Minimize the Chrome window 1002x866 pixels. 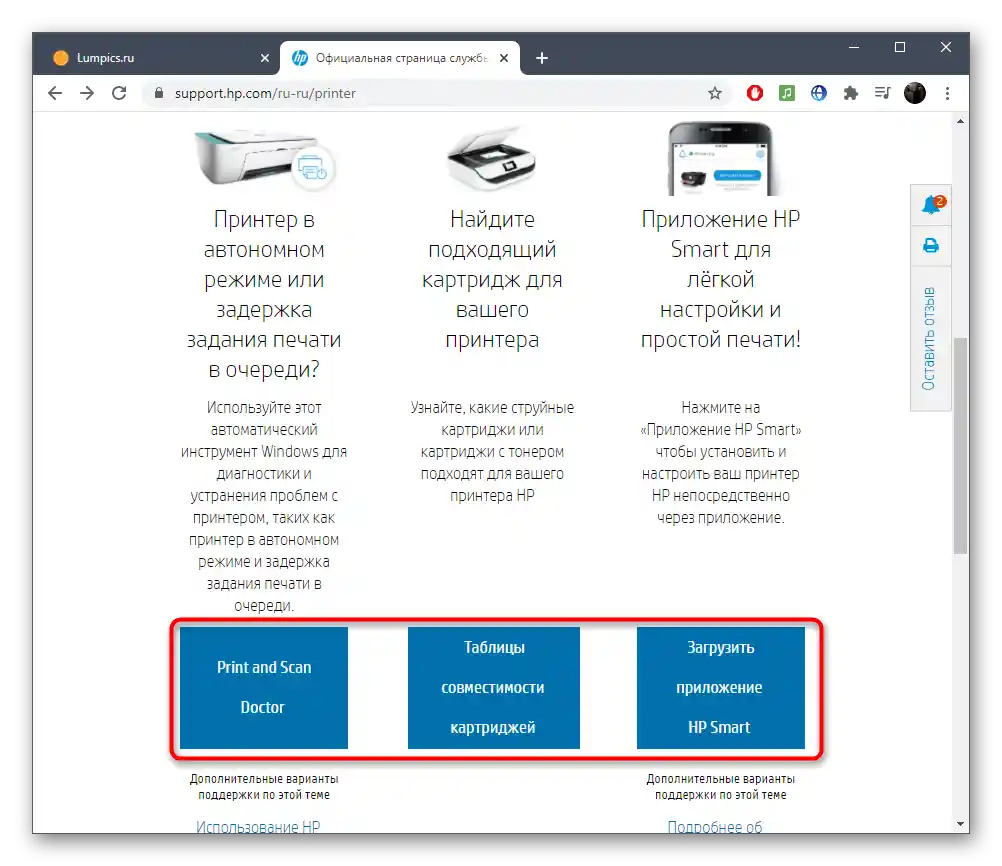854,47
